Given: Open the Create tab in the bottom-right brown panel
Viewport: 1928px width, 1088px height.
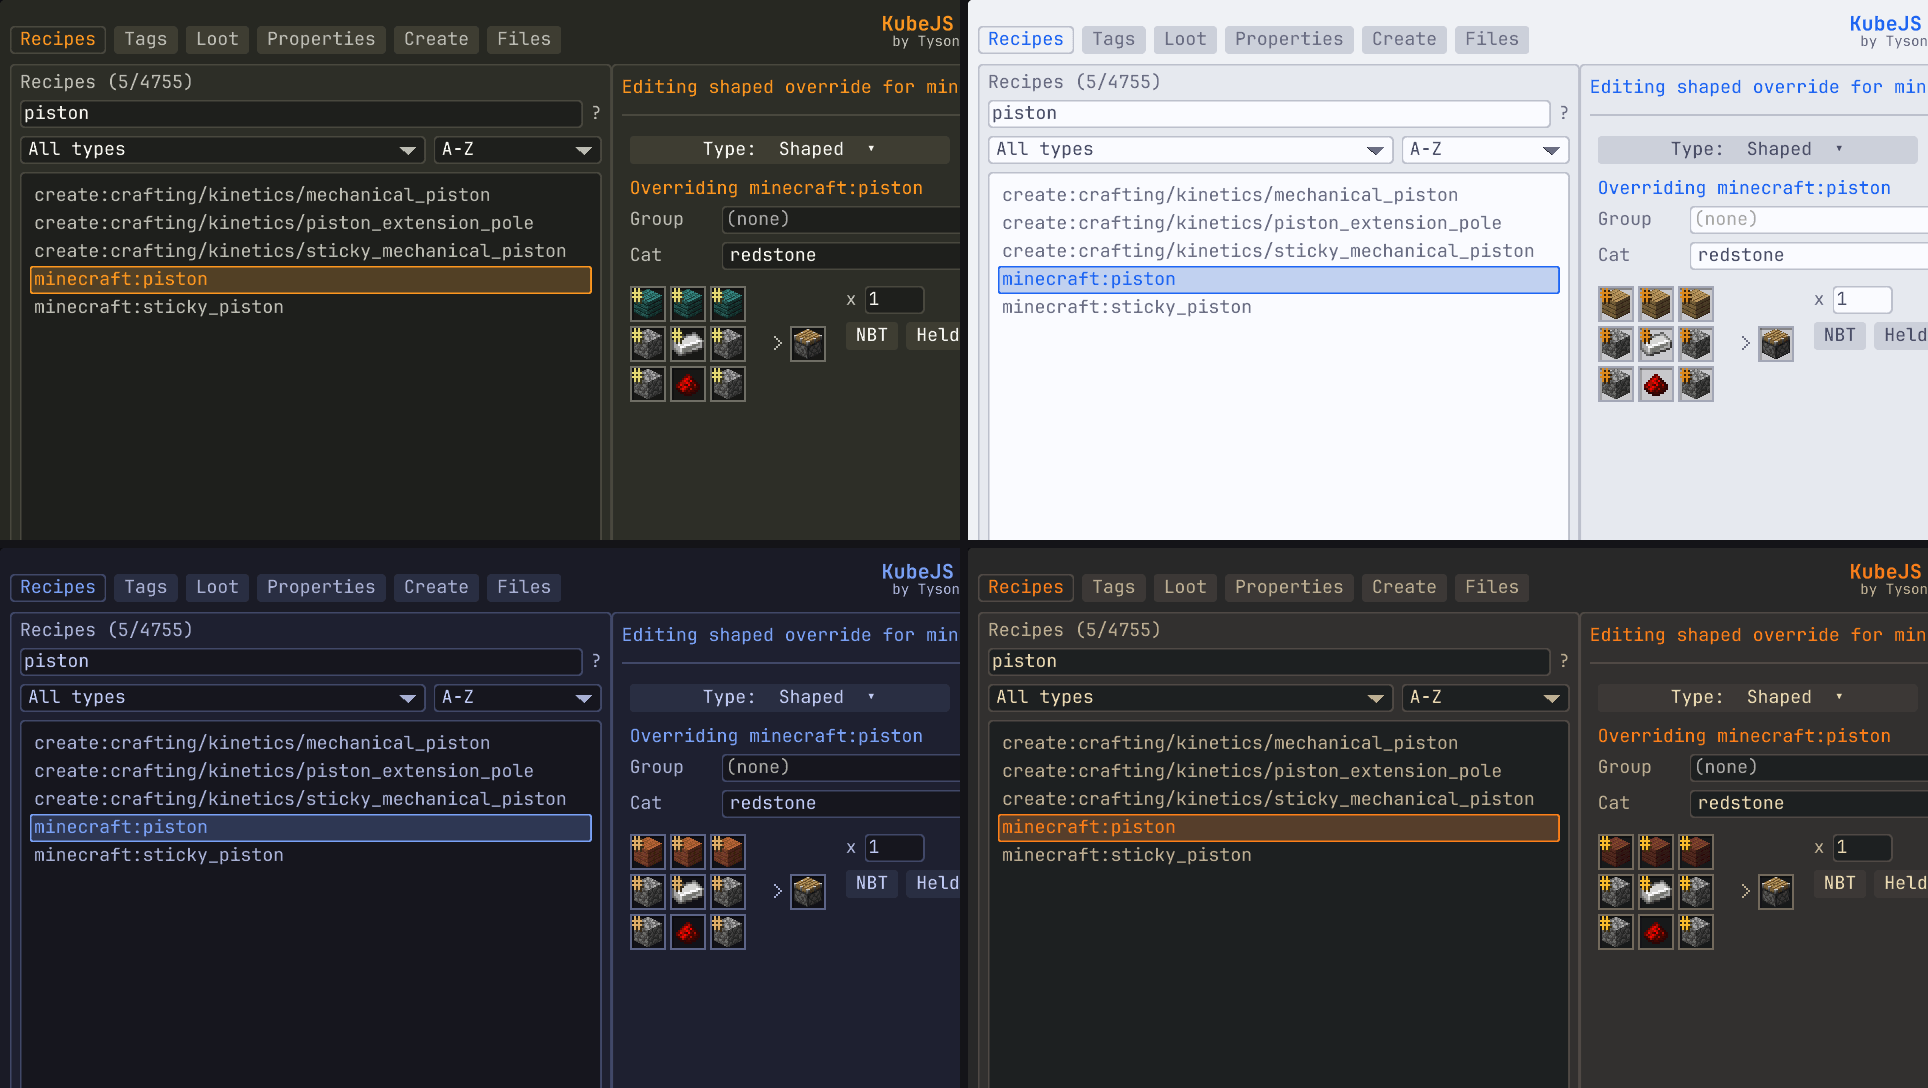Looking at the screenshot, I should (x=1404, y=588).
